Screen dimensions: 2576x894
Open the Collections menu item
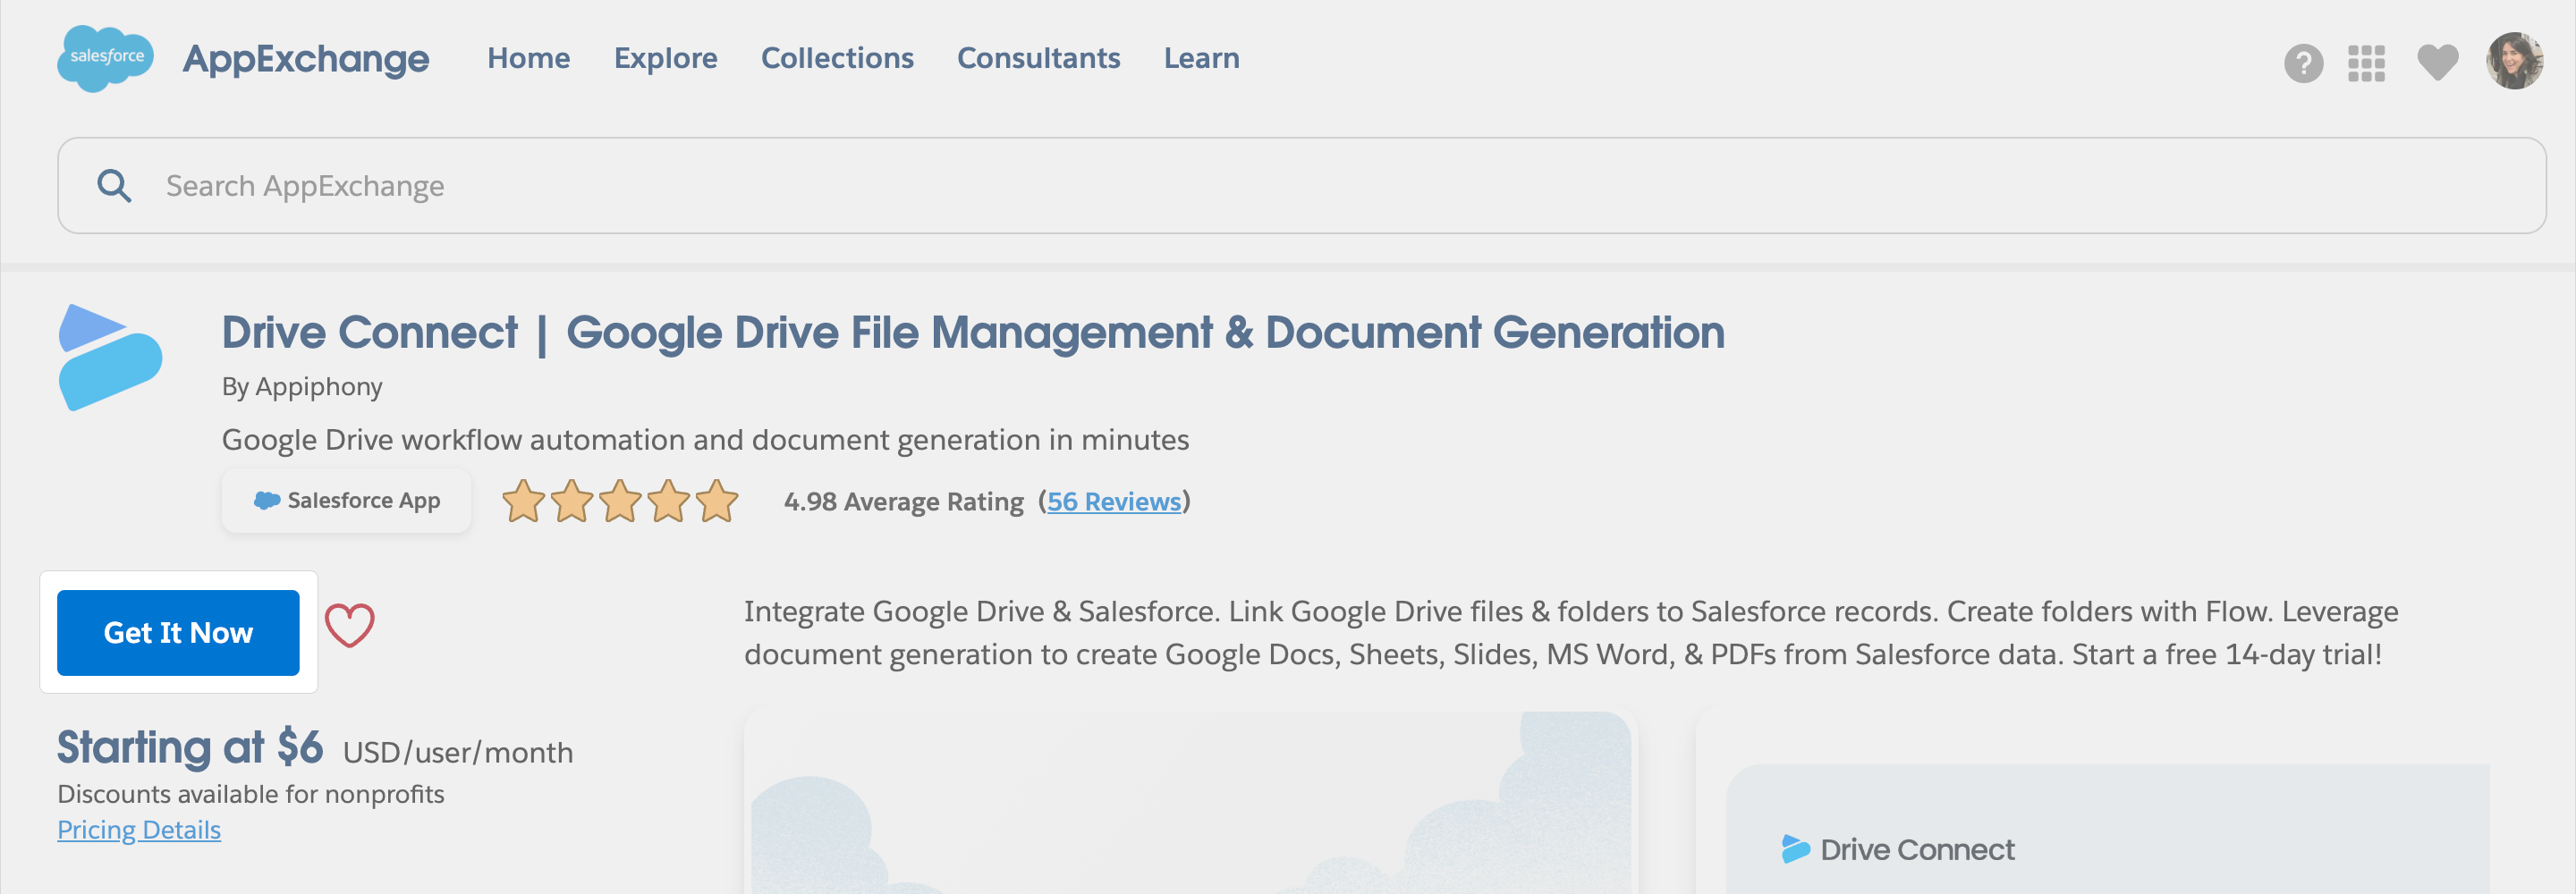point(837,58)
